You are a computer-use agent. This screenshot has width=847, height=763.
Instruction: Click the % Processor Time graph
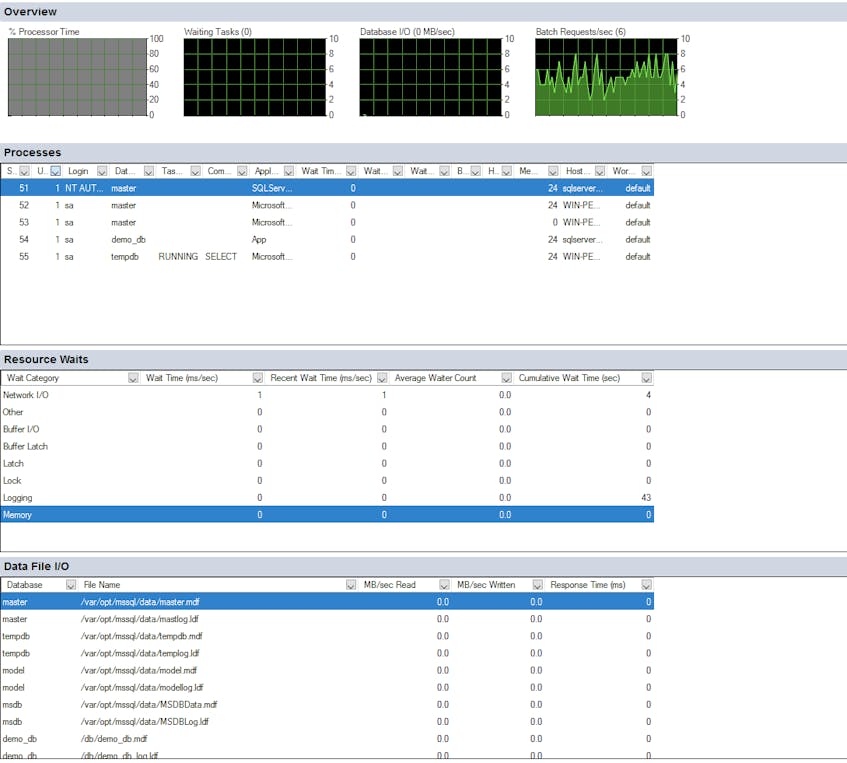[x=77, y=77]
